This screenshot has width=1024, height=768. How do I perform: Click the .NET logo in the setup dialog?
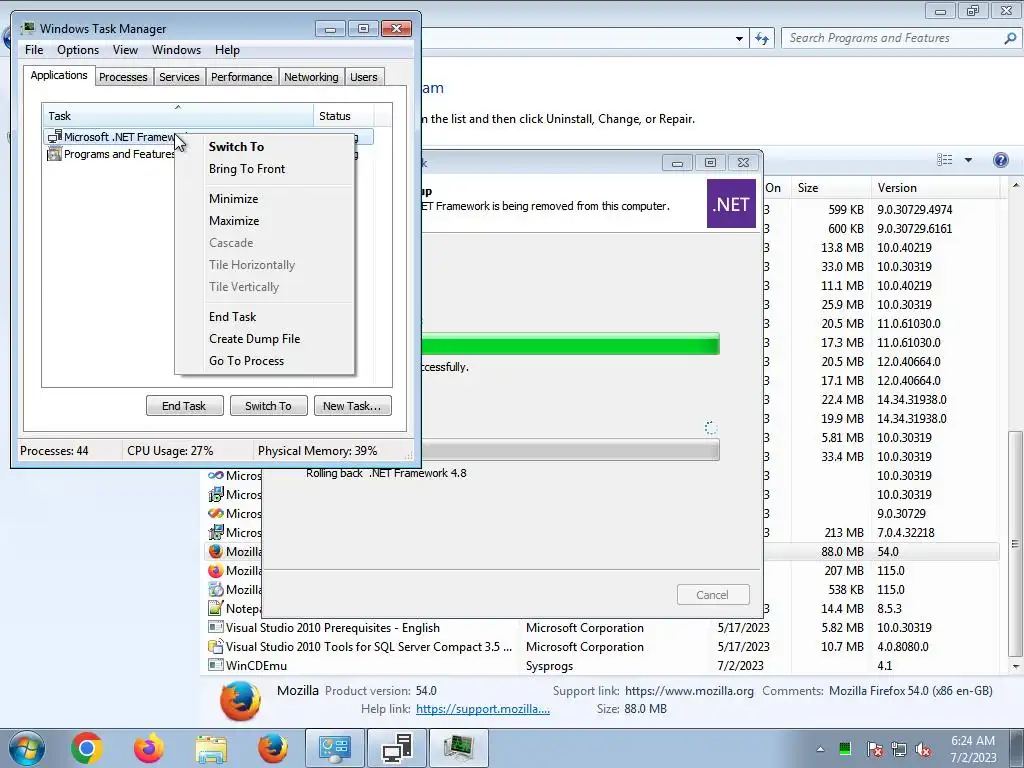(731, 204)
